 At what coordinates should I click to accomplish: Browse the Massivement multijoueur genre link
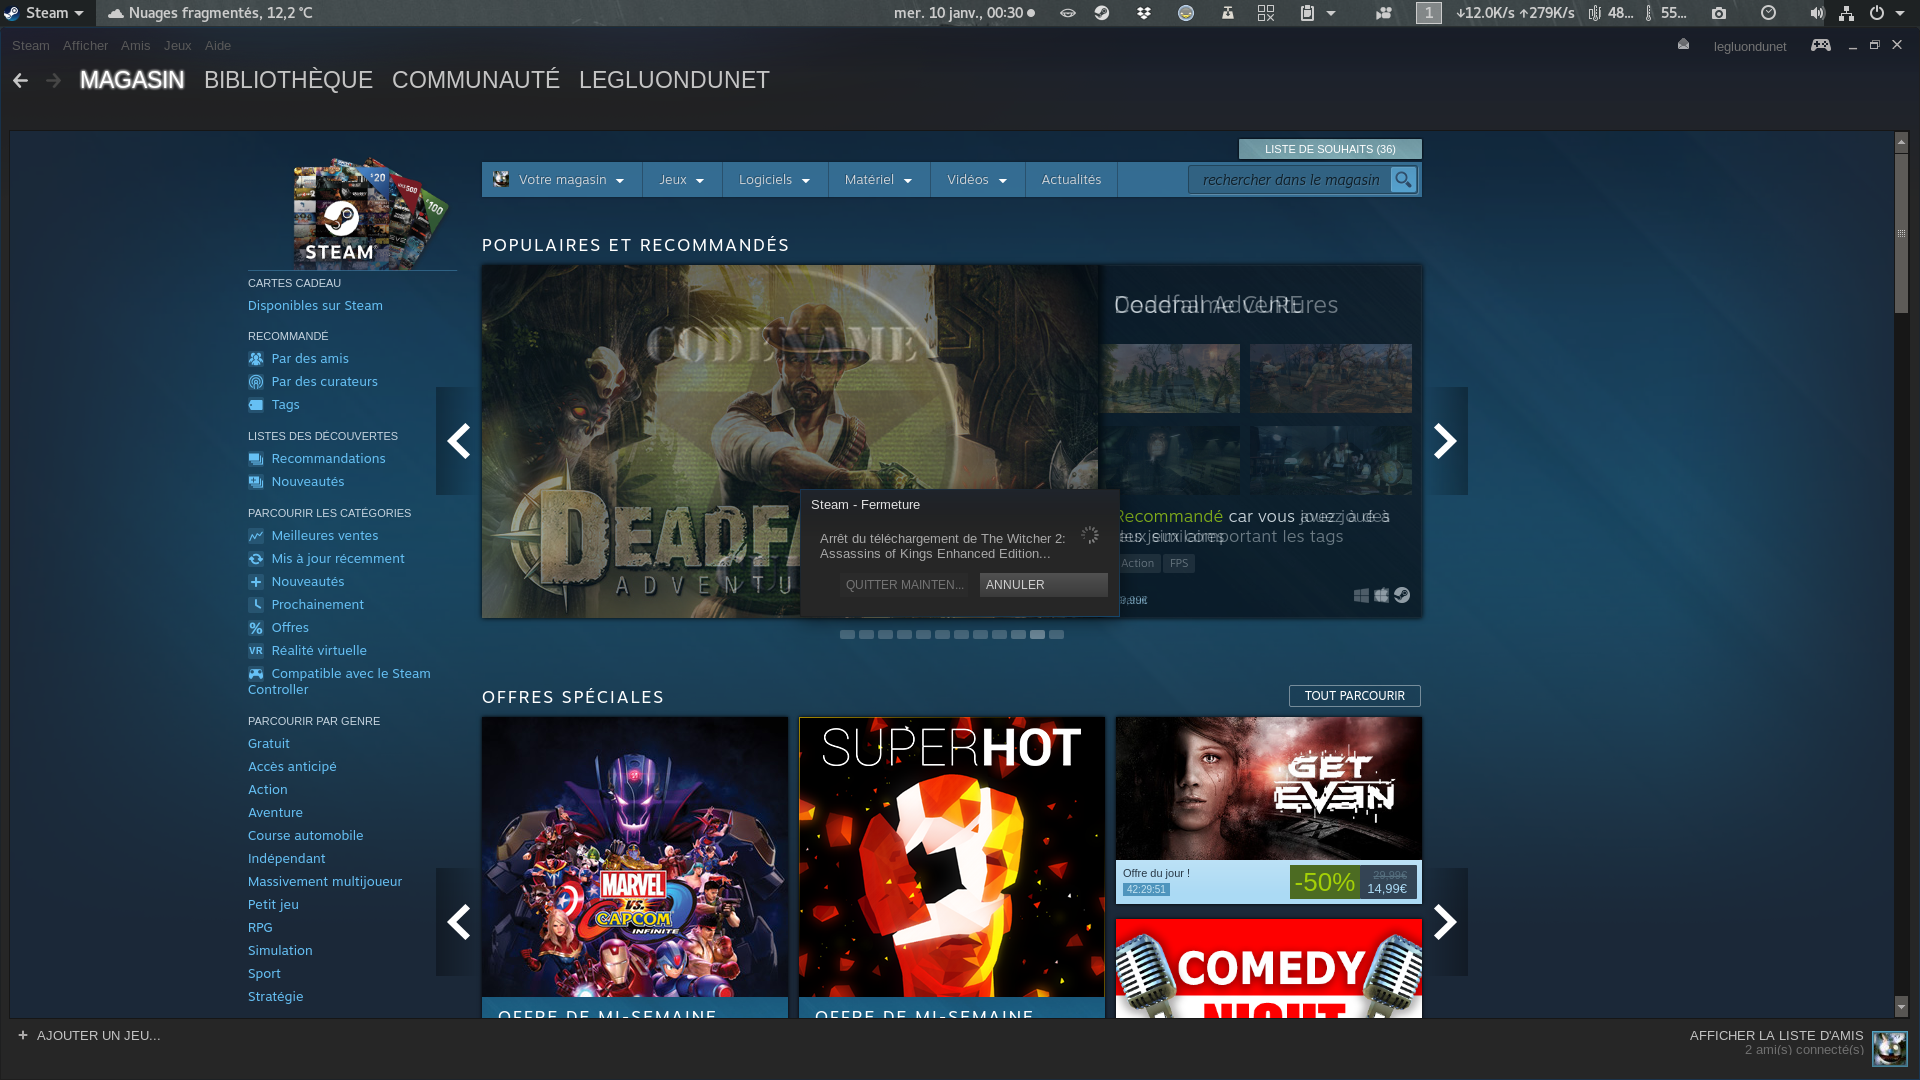click(x=325, y=882)
